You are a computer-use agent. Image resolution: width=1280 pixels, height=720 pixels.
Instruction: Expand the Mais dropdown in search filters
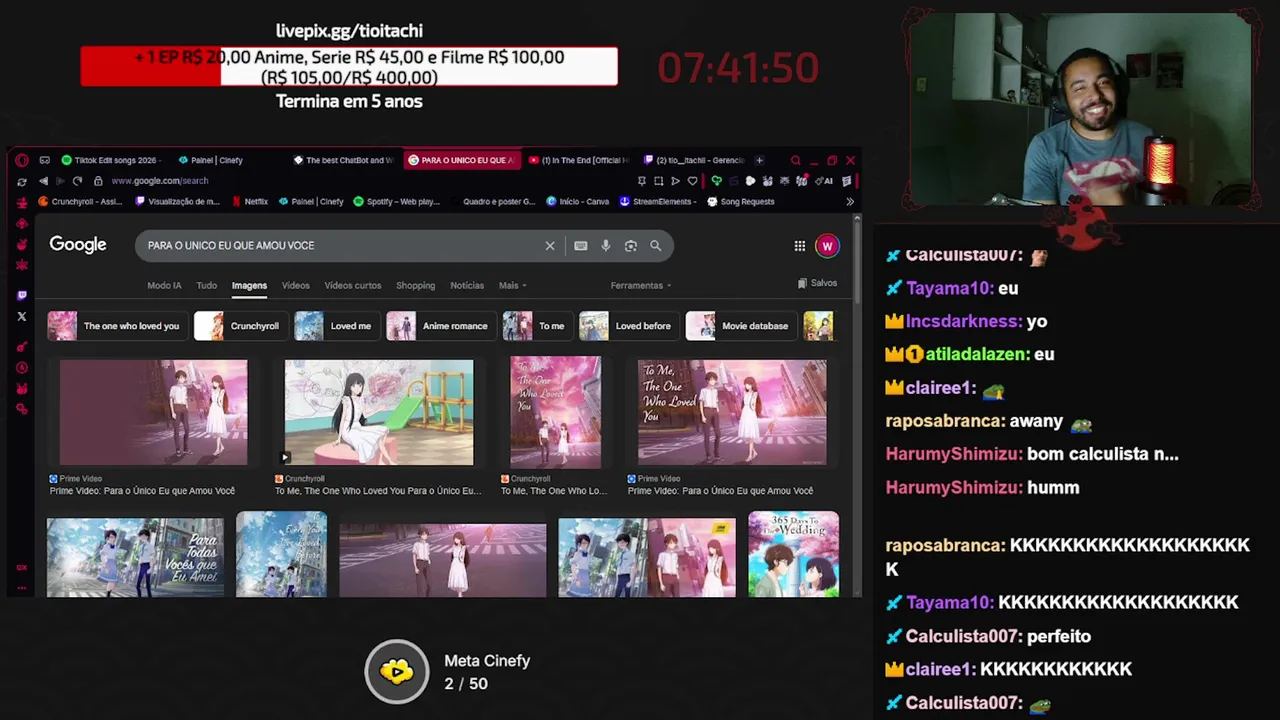point(512,286)
